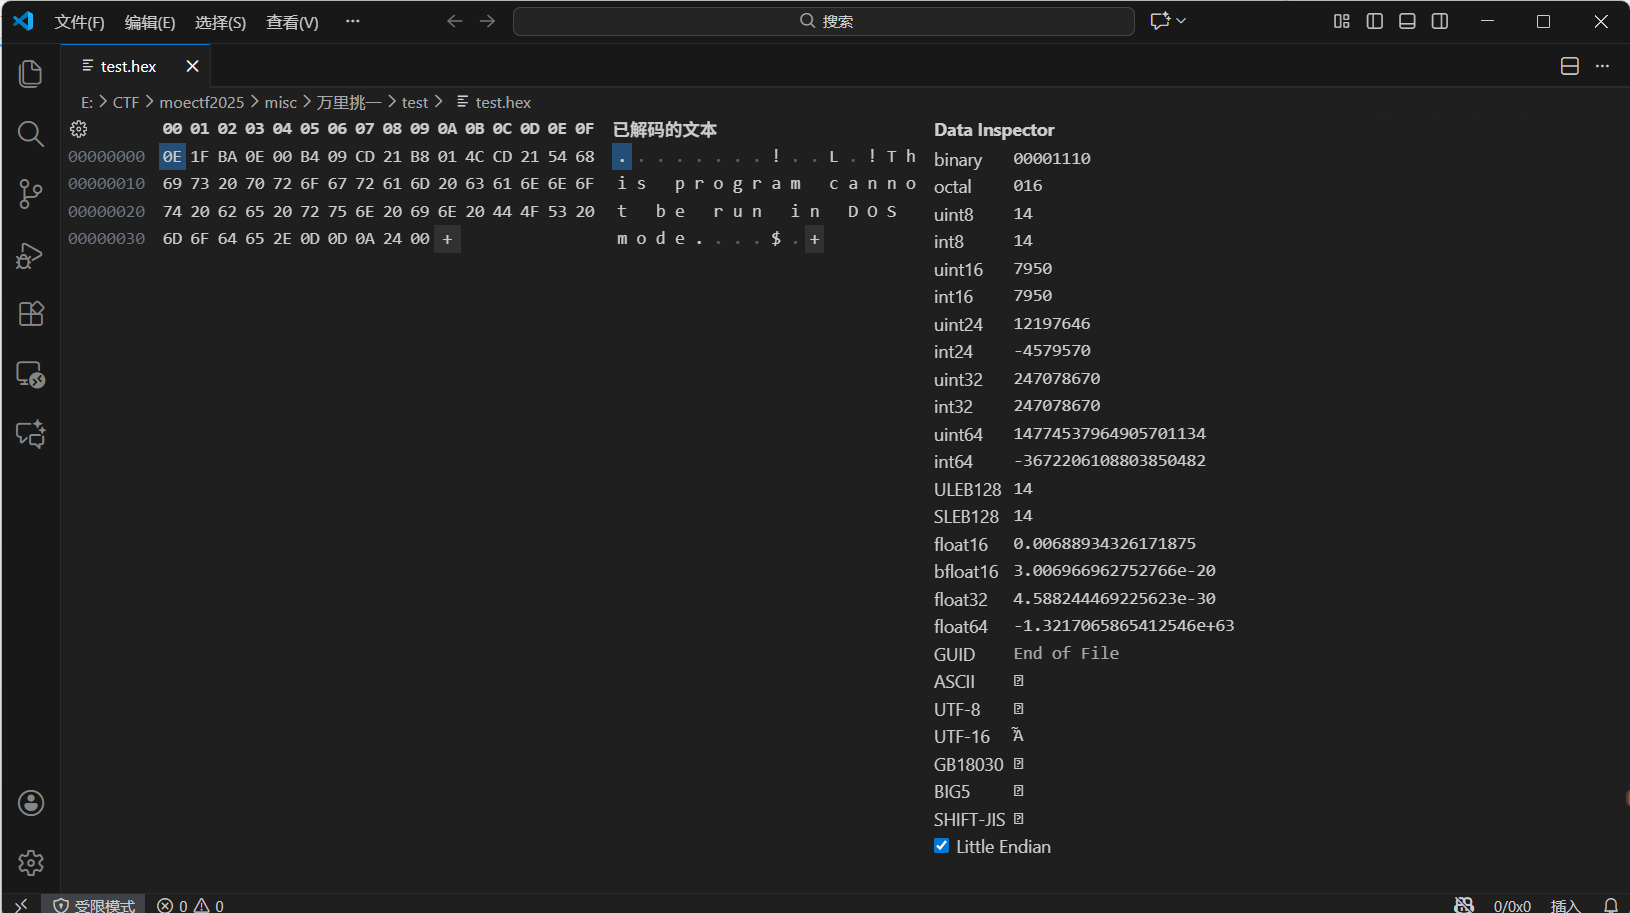Toggle the bottom panel visibility
This screenshot has height=913, width=1630.
[1406, 20]
